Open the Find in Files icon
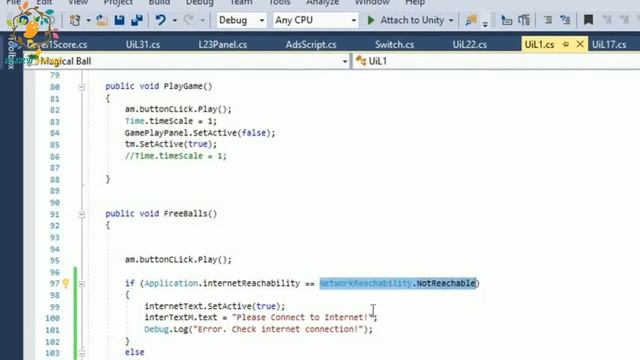Viewport: 640px width, 360px height. pyautogui.click(x=471, y=20)
